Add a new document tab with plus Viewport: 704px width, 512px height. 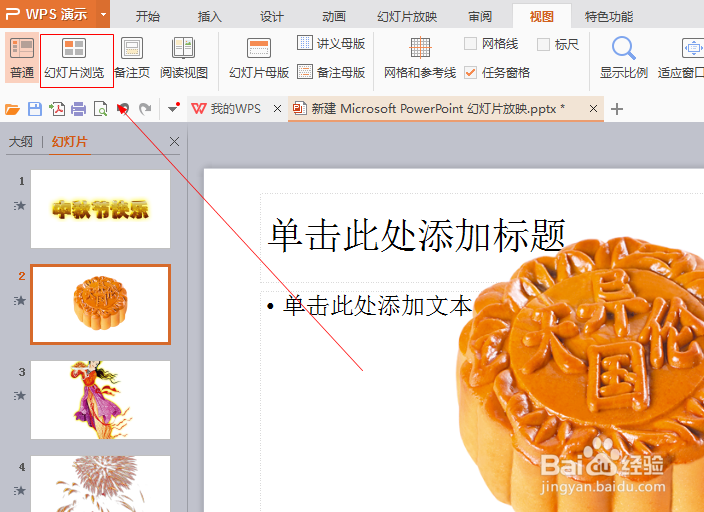click(x=617, y=109)
